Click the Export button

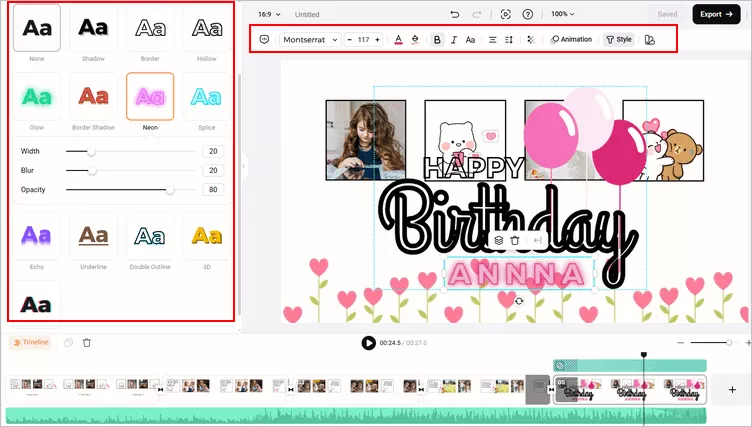[716, 14]
